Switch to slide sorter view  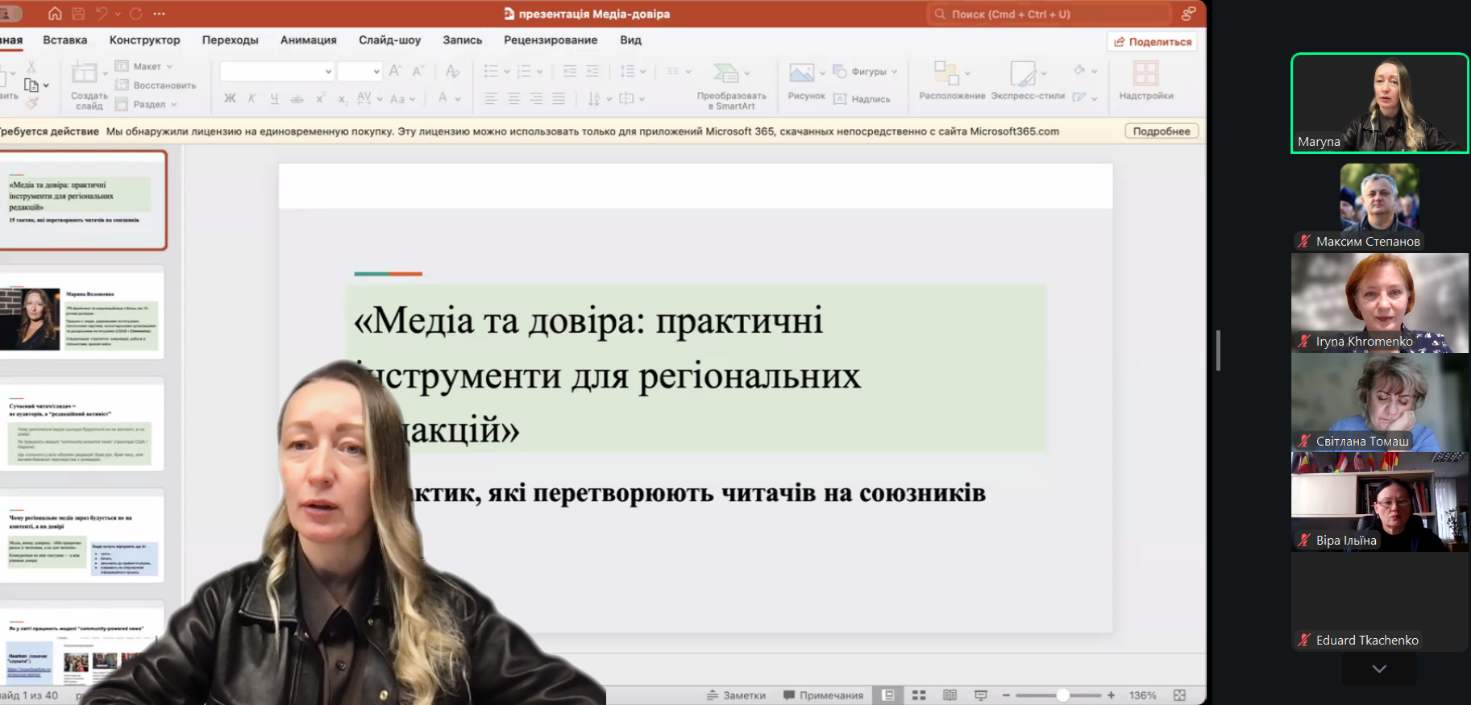point(918,693)
